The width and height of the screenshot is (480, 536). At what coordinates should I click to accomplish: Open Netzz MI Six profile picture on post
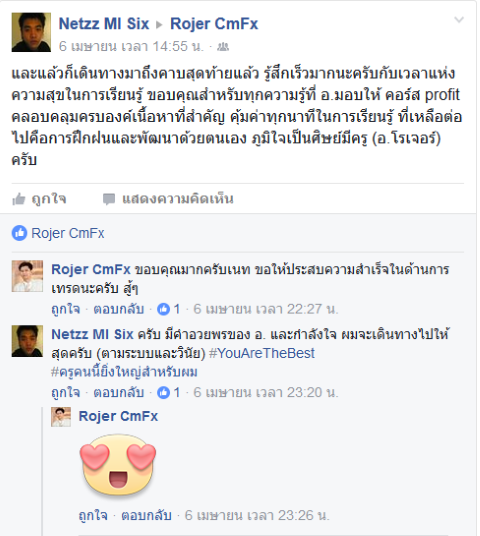click(x=31, y=32)
